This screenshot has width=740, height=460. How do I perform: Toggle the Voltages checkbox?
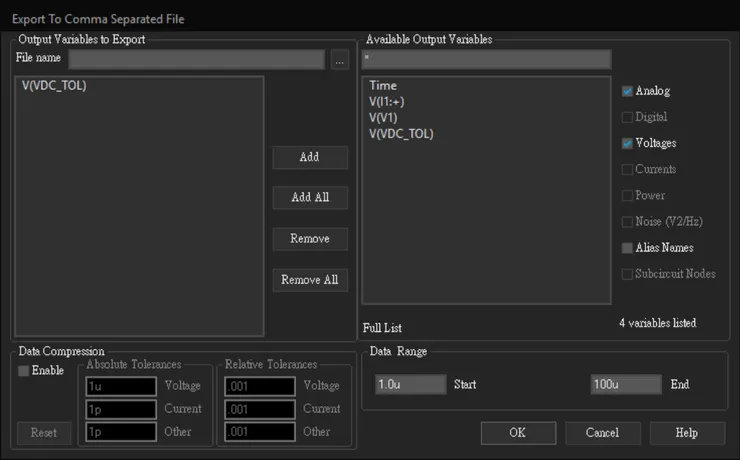(627, 143)
